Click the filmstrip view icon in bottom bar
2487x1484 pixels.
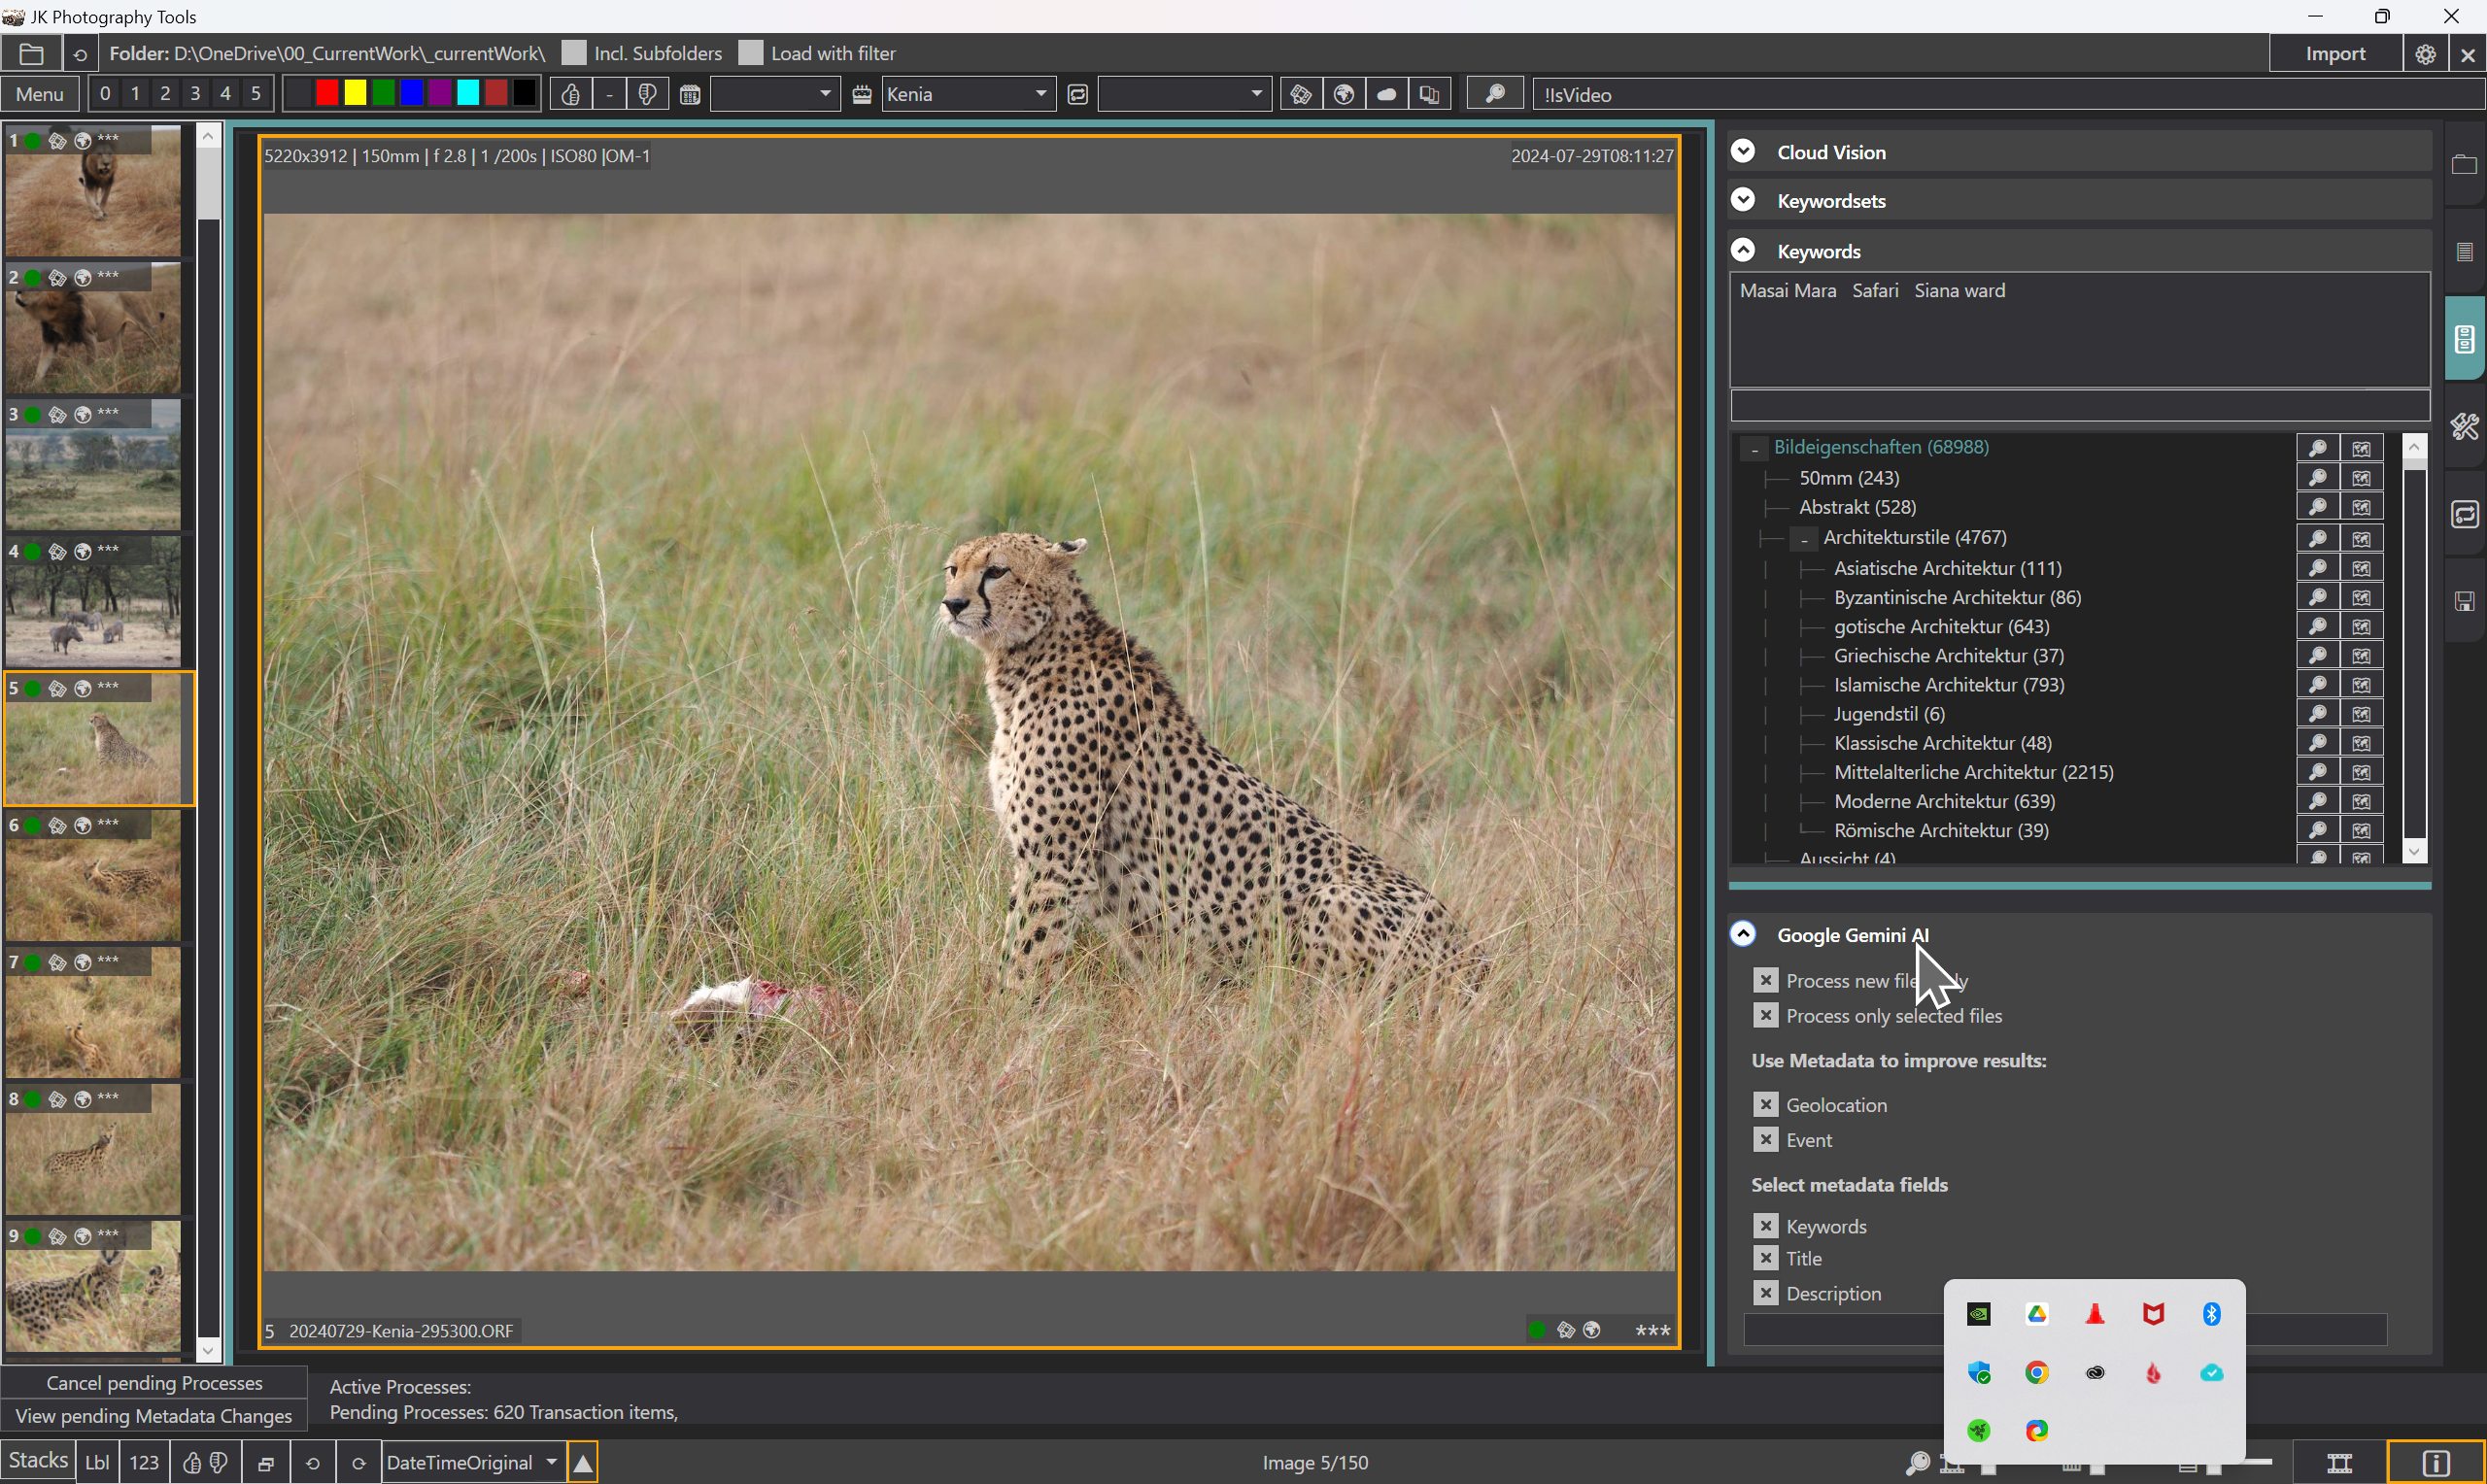(2340, 1463)
